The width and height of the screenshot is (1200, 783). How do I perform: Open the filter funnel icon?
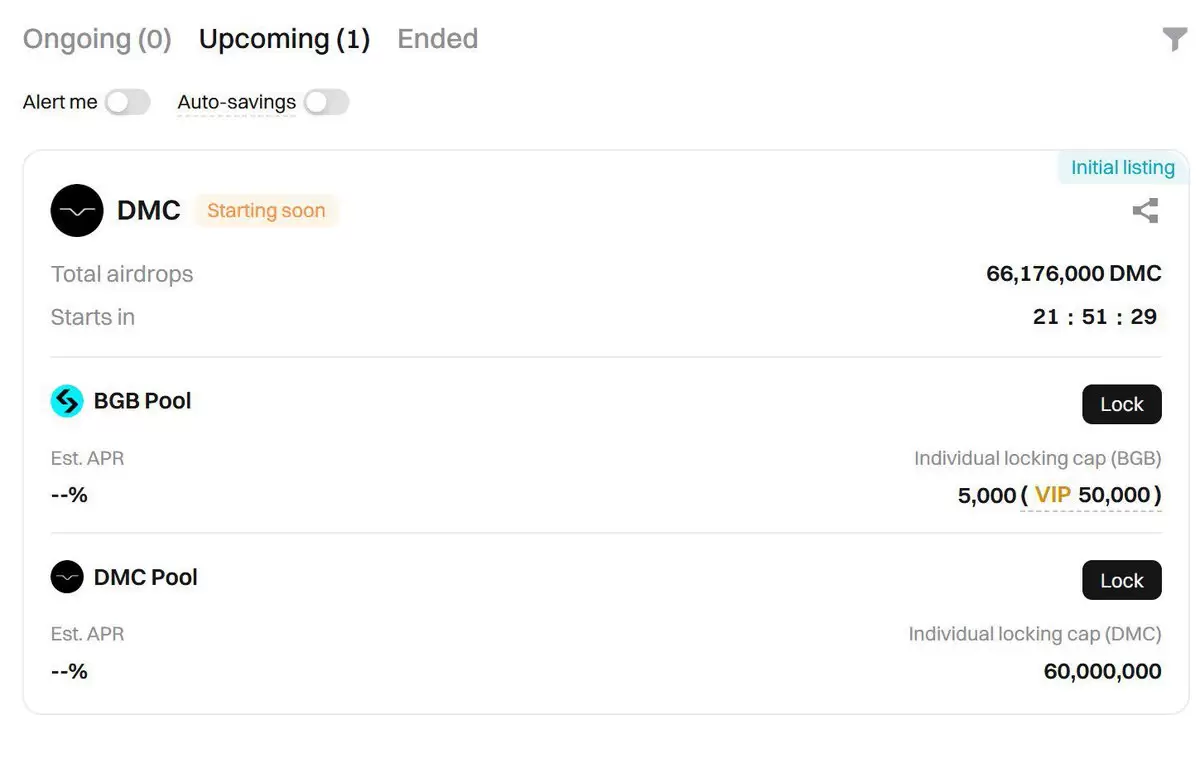[x=1174, y=39]
